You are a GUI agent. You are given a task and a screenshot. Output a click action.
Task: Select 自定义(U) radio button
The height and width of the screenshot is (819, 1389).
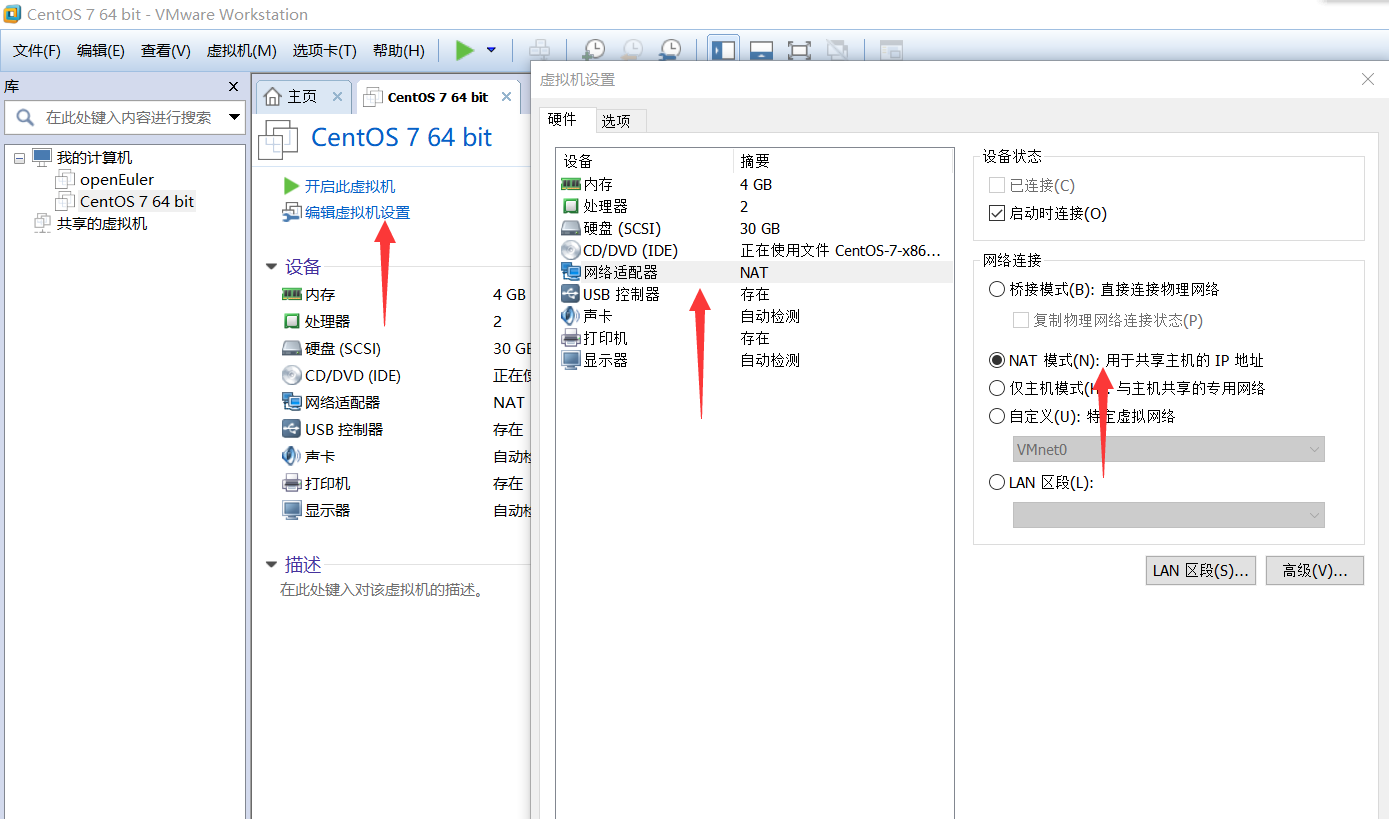click(996, 416)
